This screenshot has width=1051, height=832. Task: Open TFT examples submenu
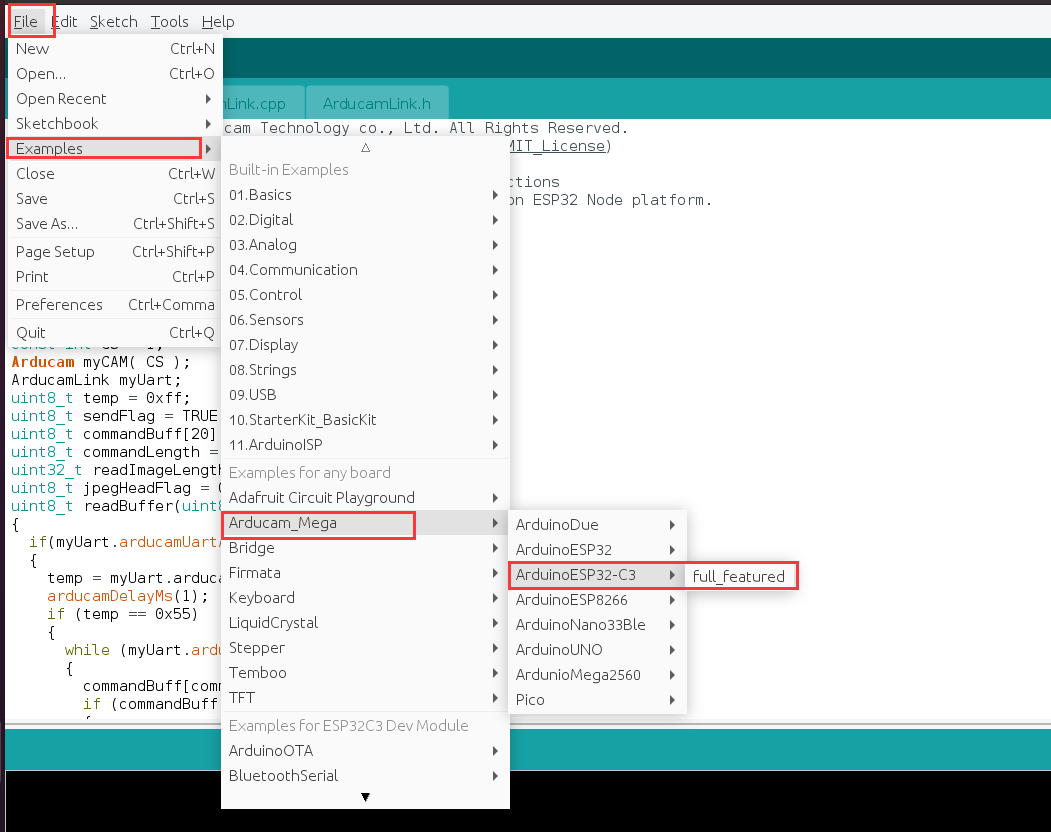pos(365,698)
